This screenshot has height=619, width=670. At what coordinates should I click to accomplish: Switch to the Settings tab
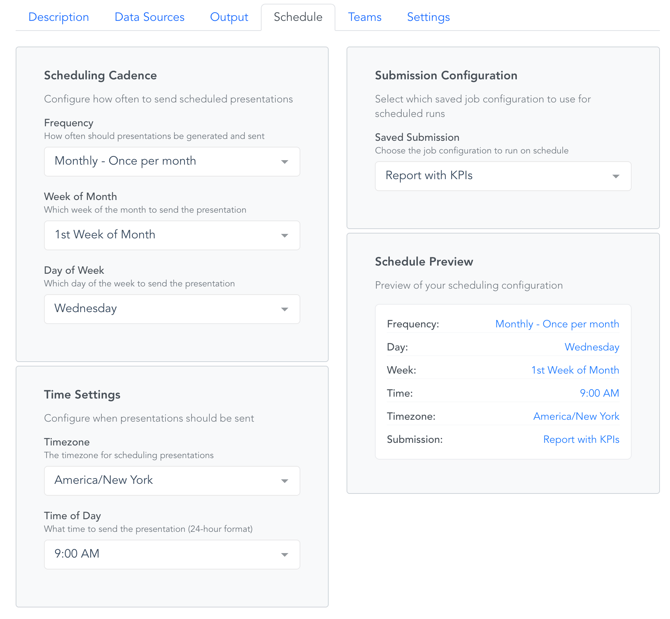click(428, 17)
